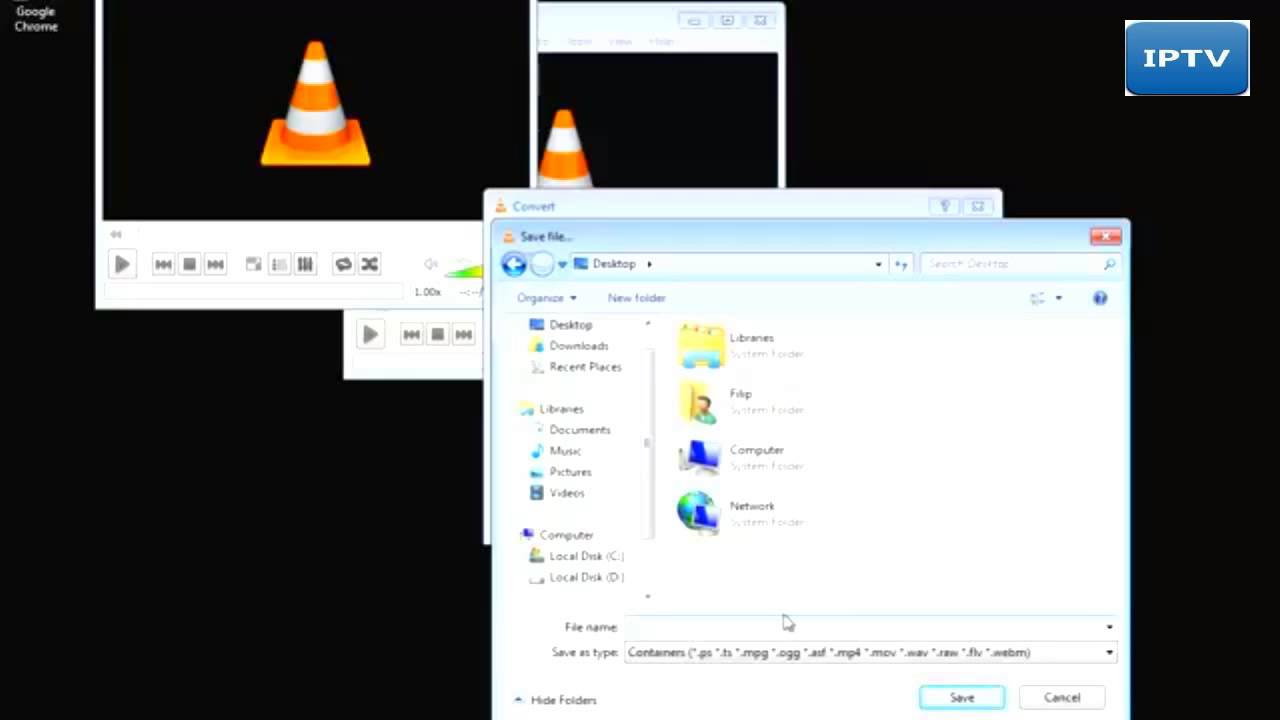Select Pictures in the navigation pane
Viewport: 1280px width, 720px height.
[570, 472]
